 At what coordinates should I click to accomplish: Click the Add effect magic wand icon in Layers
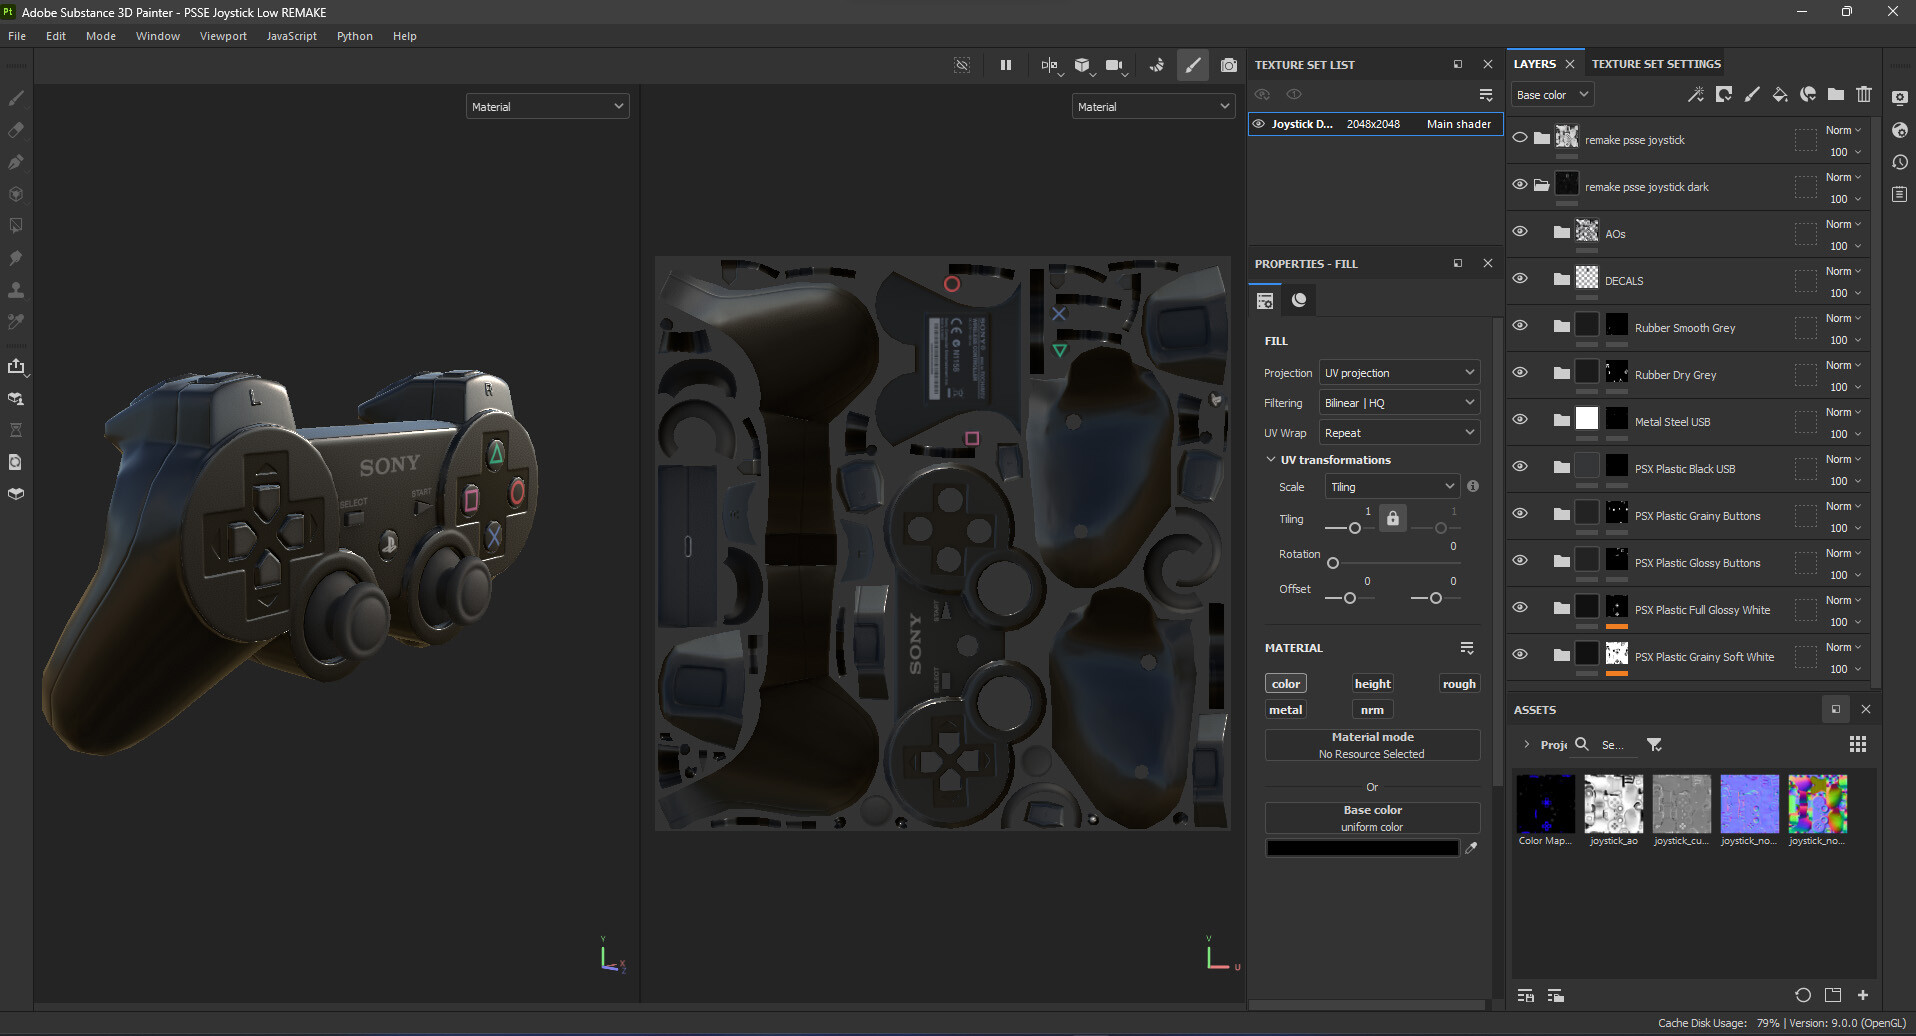click(1695, 94)
